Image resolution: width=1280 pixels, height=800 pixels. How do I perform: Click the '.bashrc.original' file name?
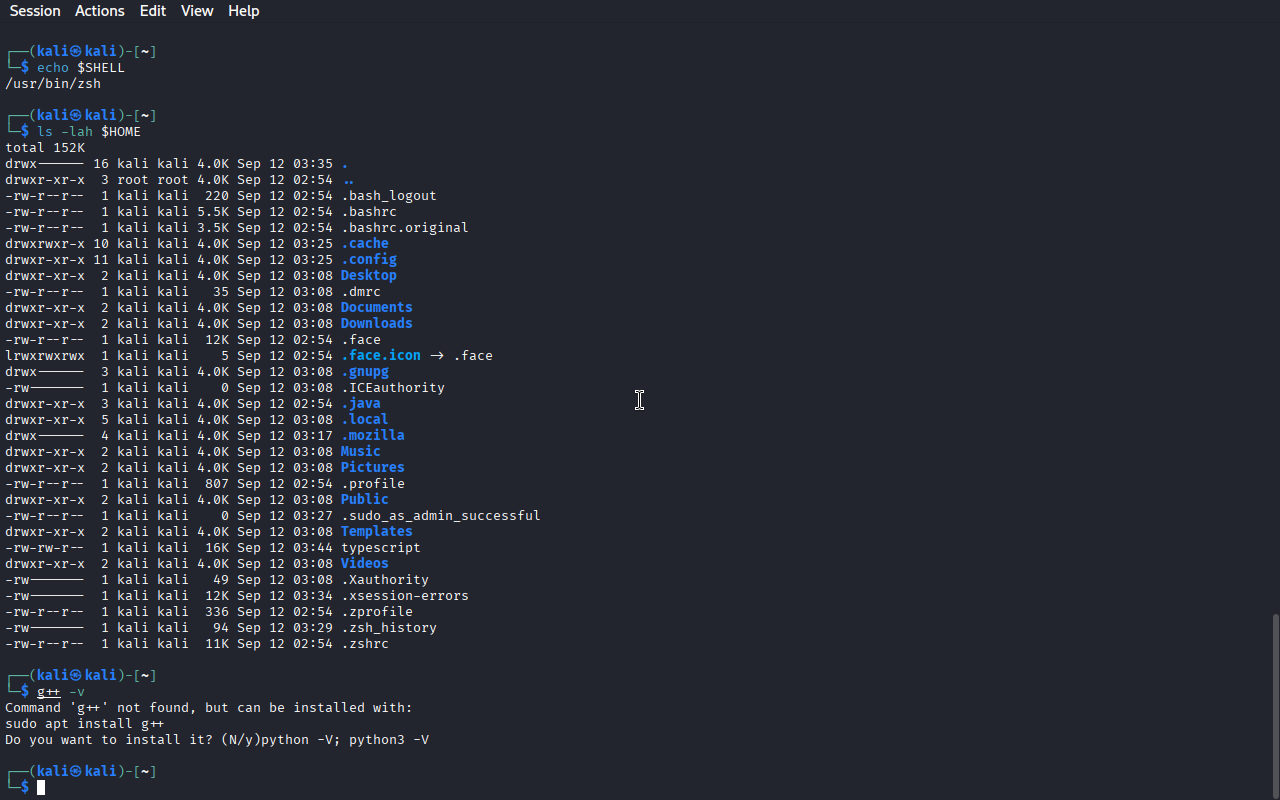click(x=405, y=228)
